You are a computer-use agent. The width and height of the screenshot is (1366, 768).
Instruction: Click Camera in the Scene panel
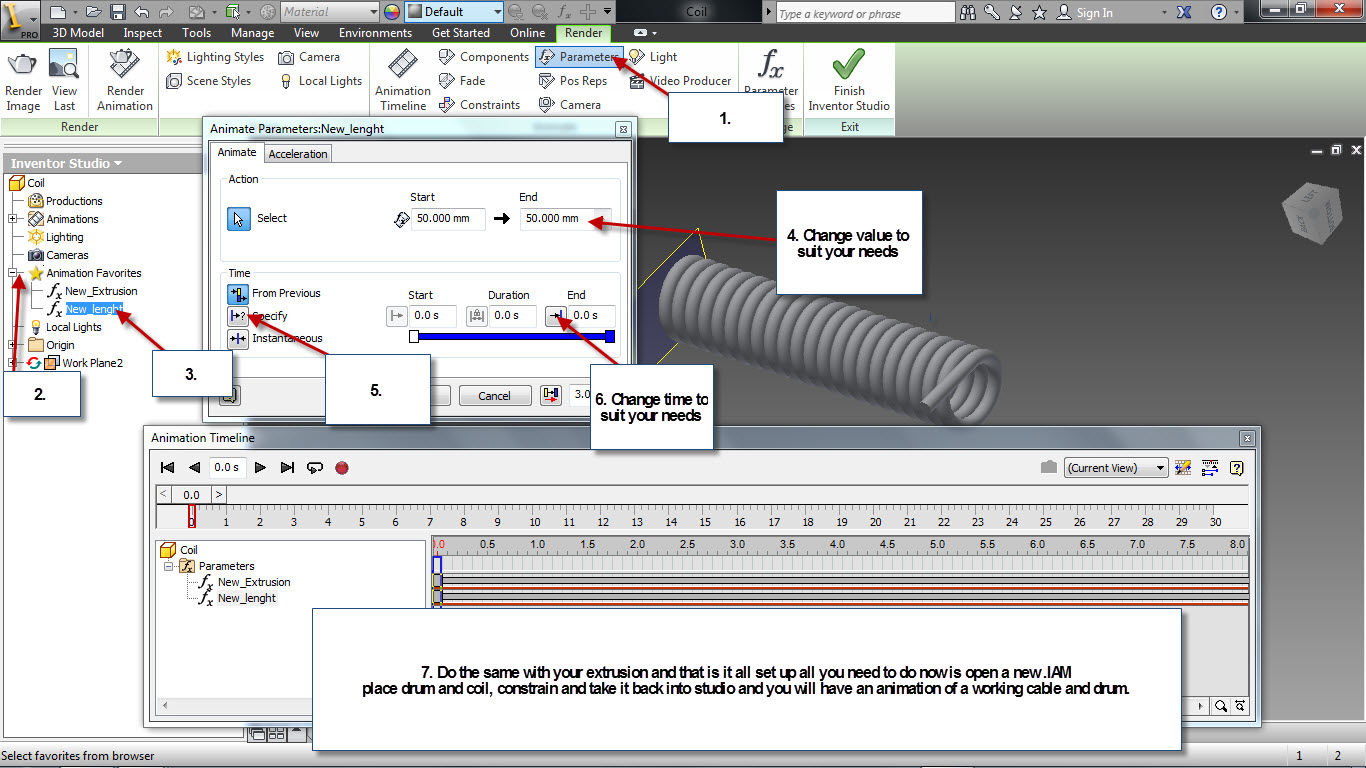309,57
